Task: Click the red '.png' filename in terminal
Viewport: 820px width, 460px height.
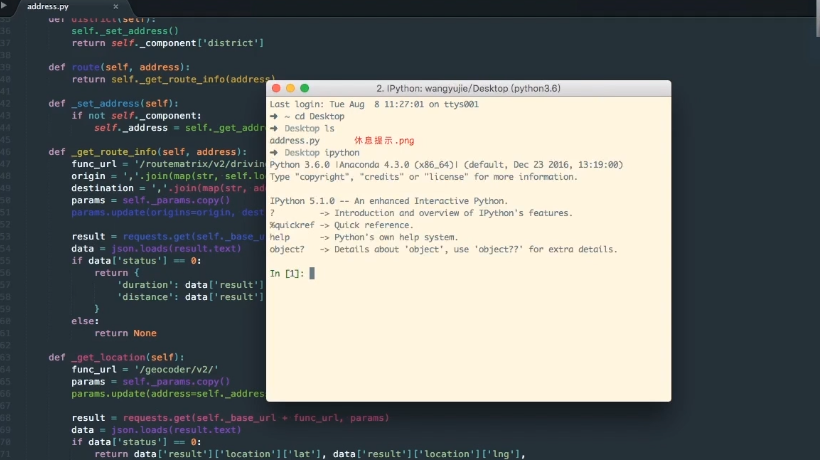Action: tap(384, 141)
